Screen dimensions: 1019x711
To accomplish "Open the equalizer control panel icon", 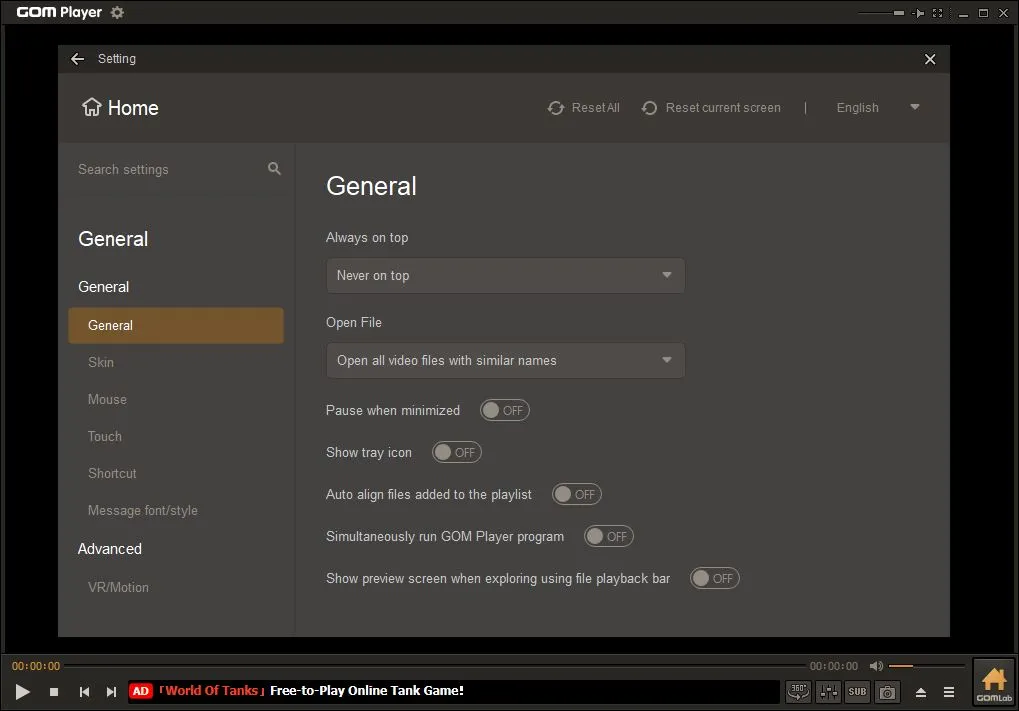I will click(828, 691).
